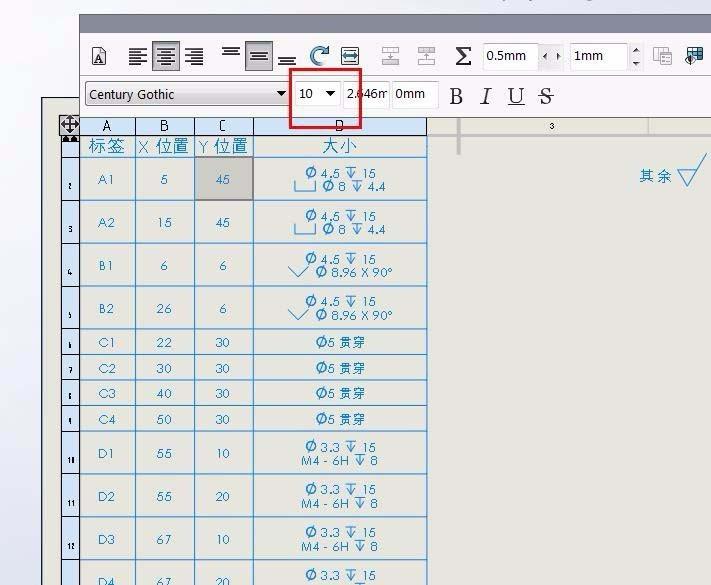Align text to bottom of cell
The image size is (711, 585).
point(287,60)
